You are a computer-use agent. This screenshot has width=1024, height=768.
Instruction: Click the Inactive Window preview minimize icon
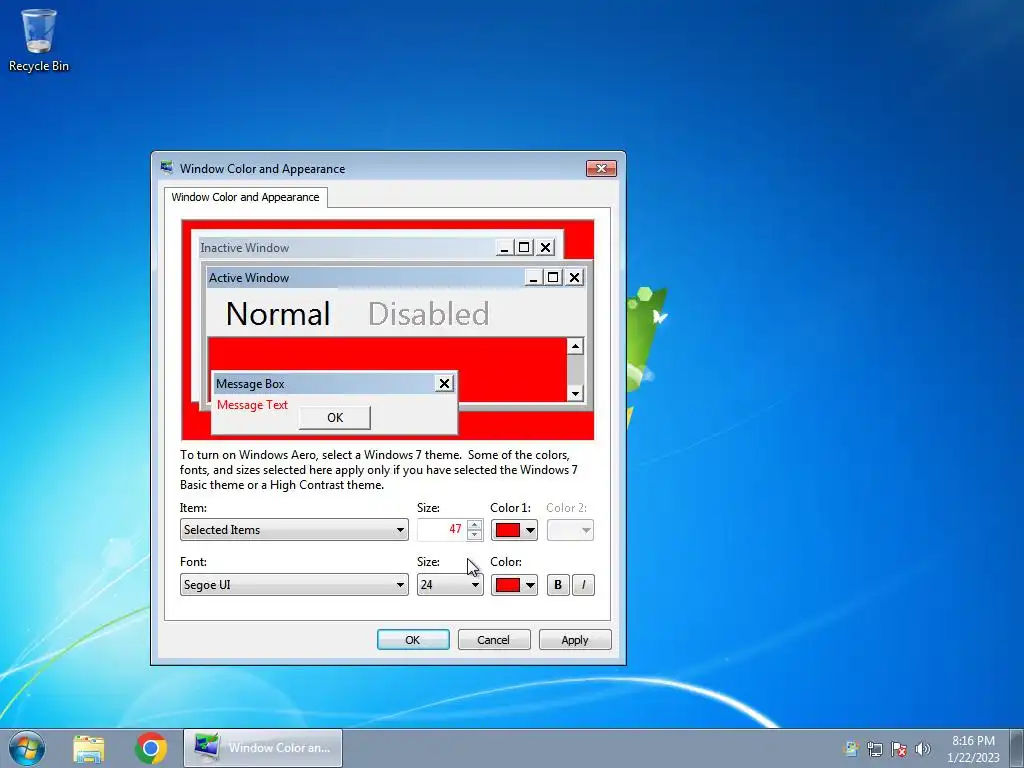pyautogui.click(x=504, y=248)
